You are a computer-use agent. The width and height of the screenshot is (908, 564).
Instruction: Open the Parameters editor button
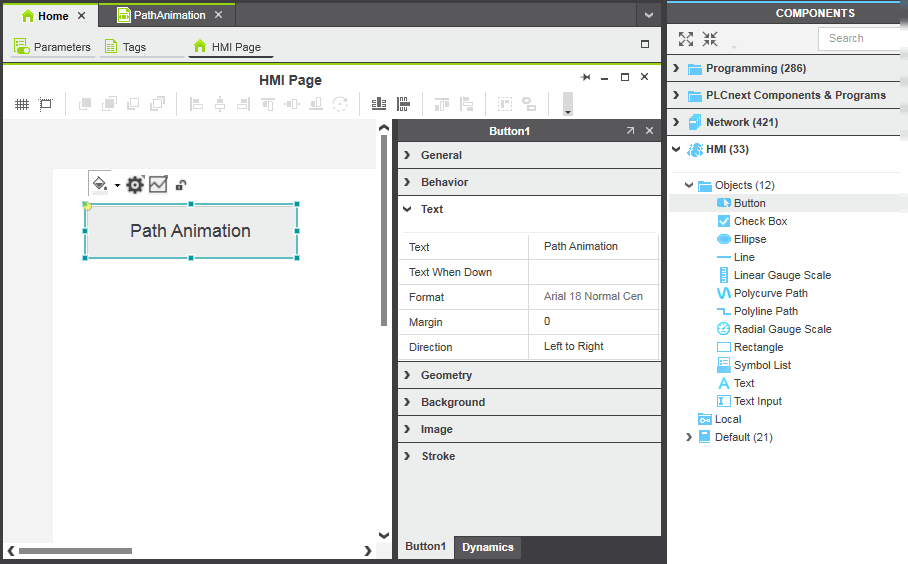pyautogui.click(x=53, y=47)
